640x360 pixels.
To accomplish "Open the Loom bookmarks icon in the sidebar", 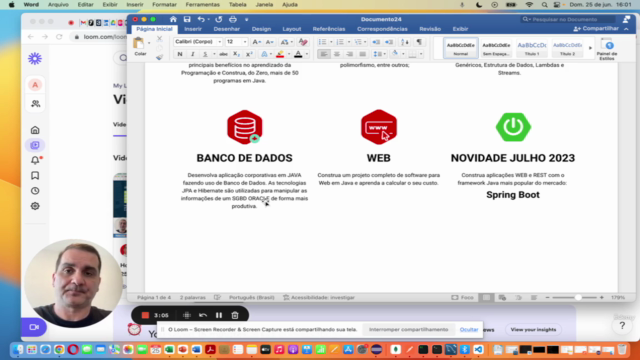I will pyautogui.click(x=35, y=176).
